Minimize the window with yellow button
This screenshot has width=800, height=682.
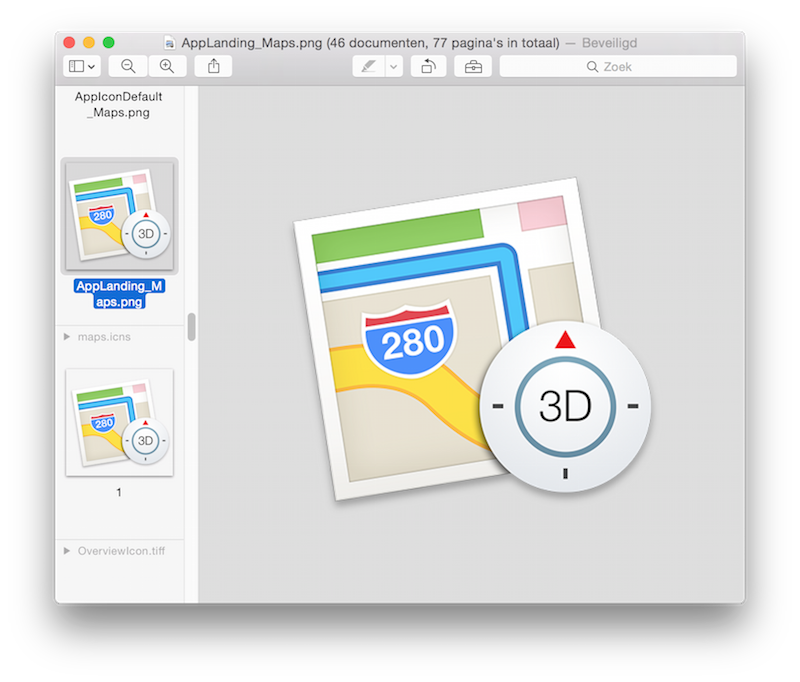pyautogui.click(x=89, y=42)
